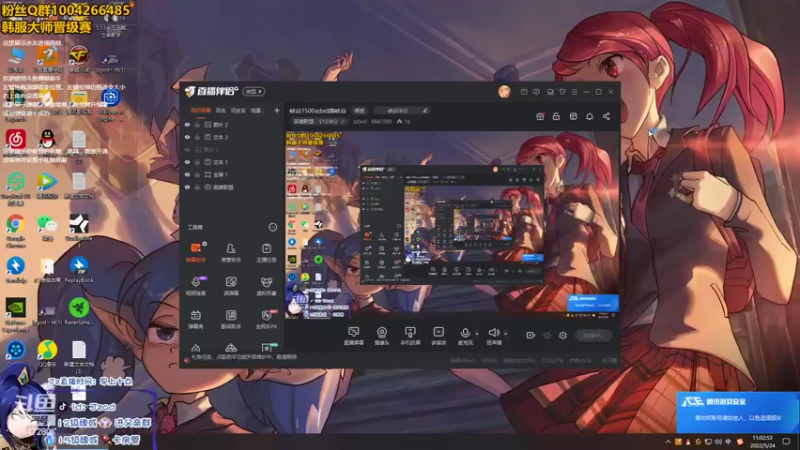
Task: Open the 弹幕秀 TV-shaped tool
Action: (196, 319)
